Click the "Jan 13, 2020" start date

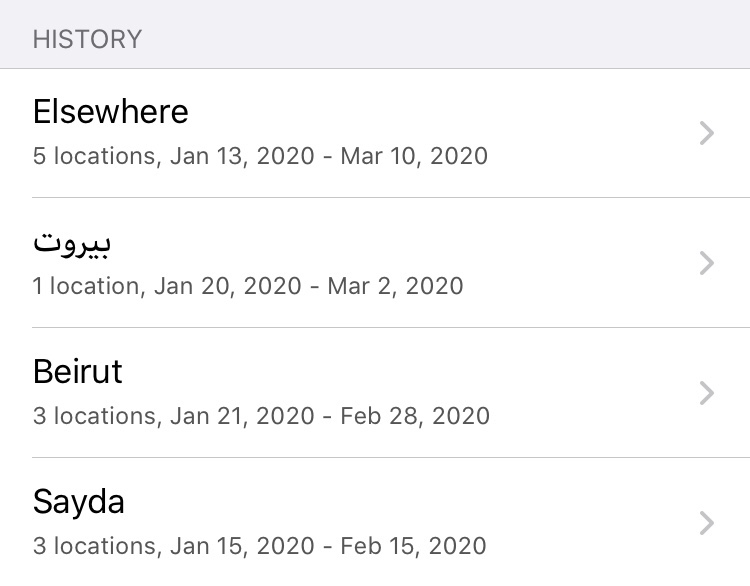click(x=242, y=156)
